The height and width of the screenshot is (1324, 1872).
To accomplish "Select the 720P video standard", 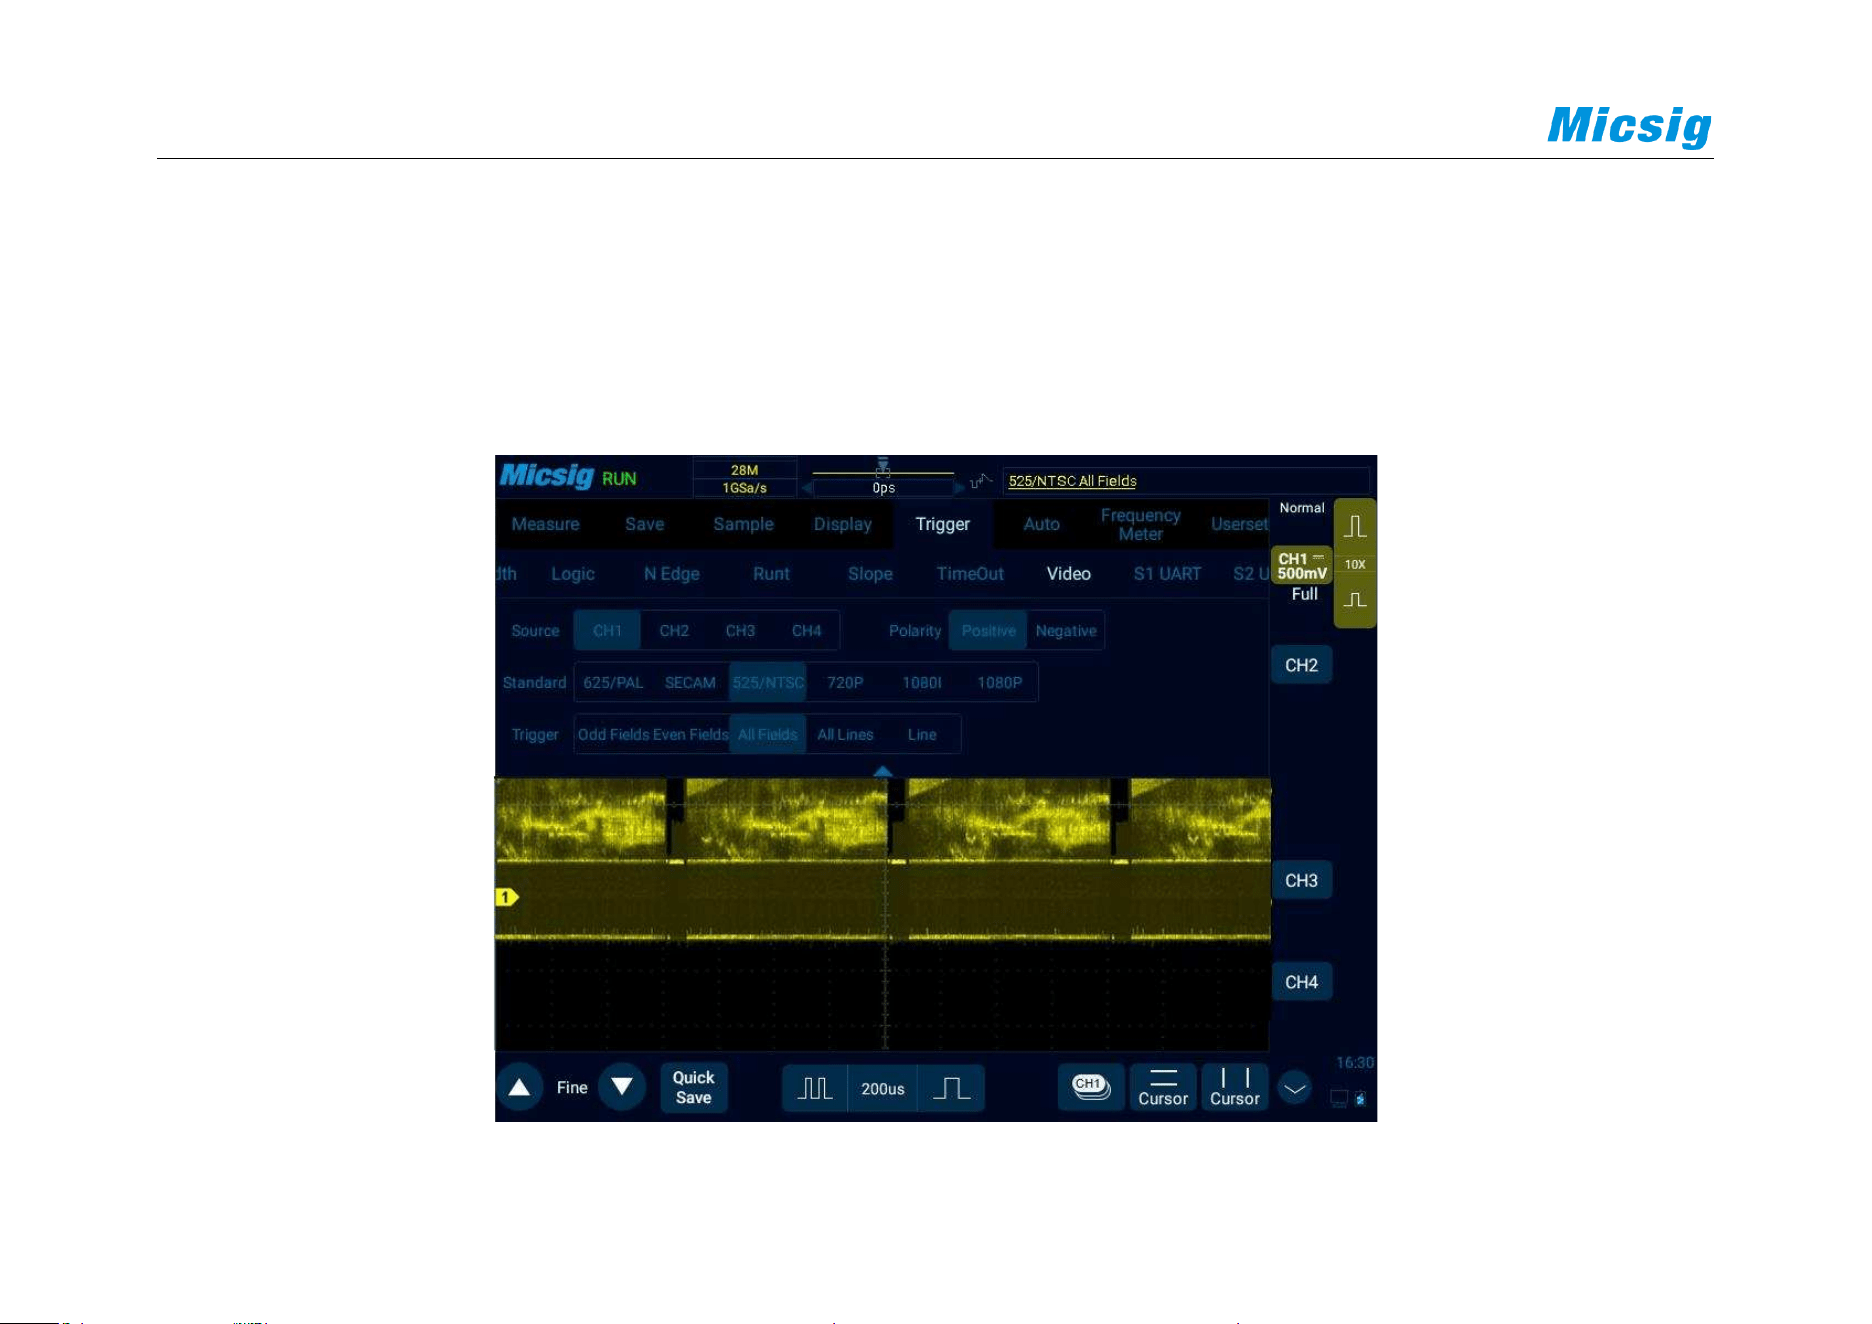I will click(845, 683).
